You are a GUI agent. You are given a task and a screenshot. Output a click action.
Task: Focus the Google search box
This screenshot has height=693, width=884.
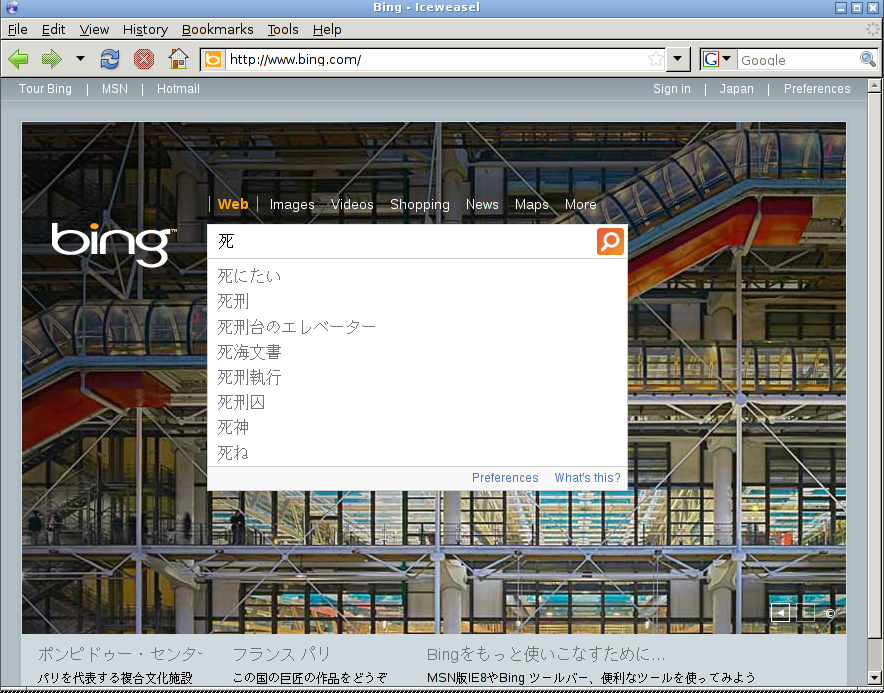pyautogui.click(x=798, y=59)
